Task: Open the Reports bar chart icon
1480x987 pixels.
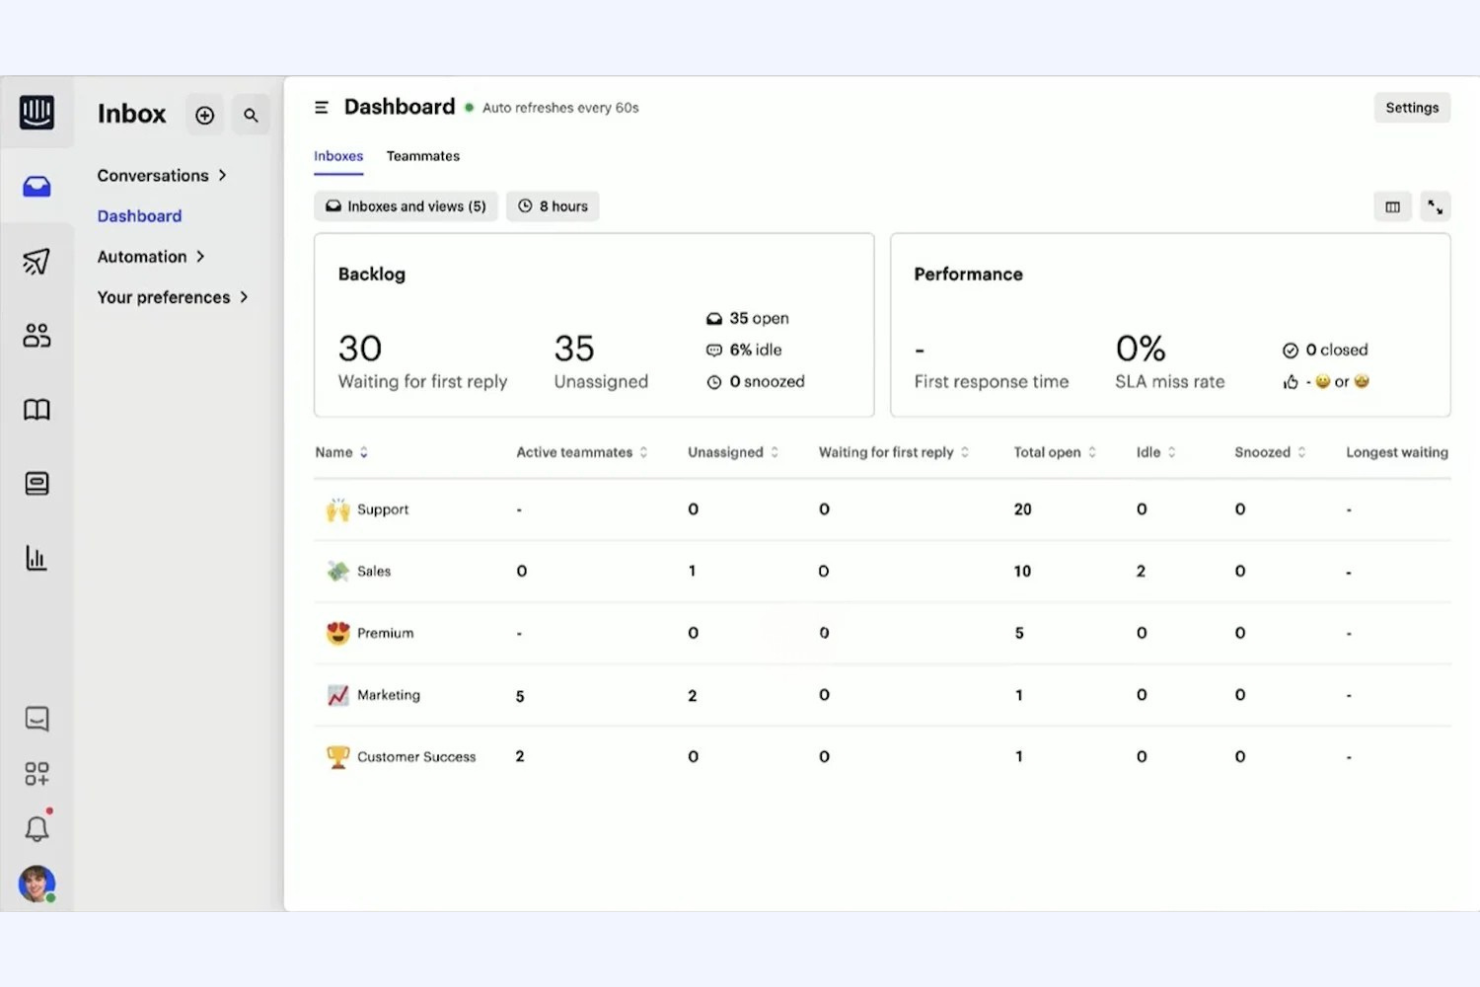Action: [x=37, y=558]
